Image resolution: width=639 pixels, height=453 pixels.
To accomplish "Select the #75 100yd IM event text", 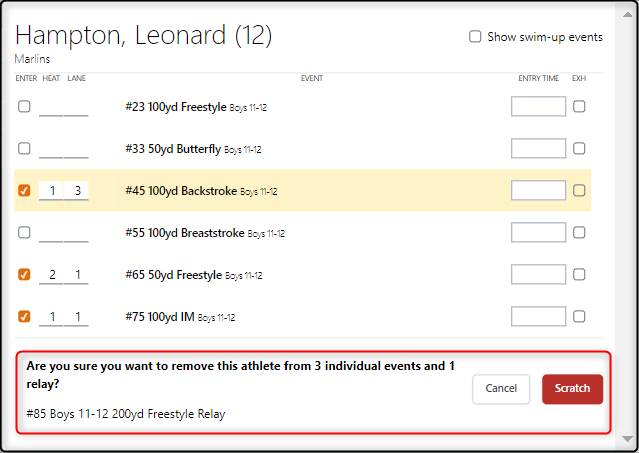I will 180,317.
